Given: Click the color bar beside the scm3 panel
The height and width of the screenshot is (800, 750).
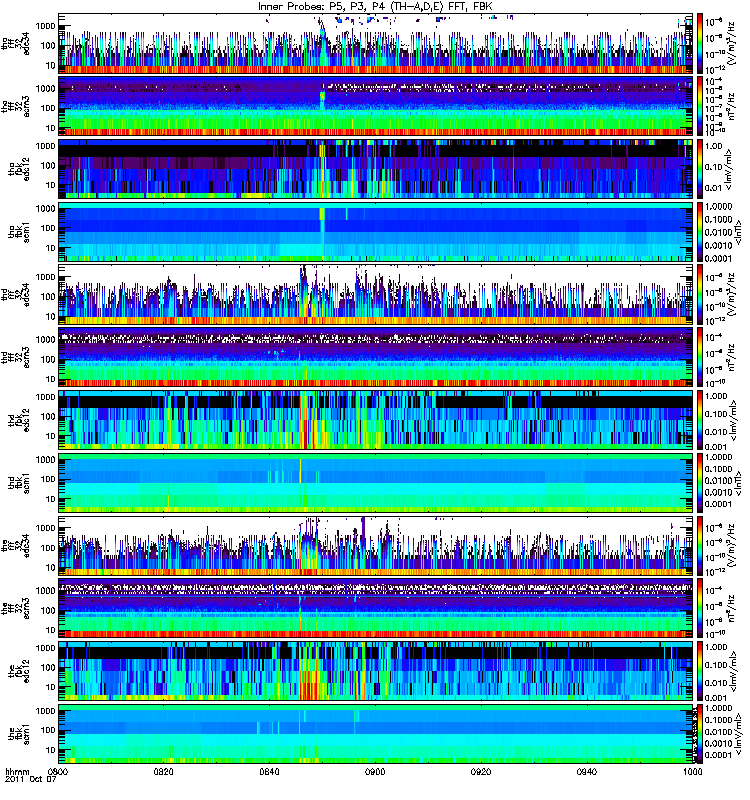Looking at the screenshot, I should pyautogui.click(x=699, y=608).
